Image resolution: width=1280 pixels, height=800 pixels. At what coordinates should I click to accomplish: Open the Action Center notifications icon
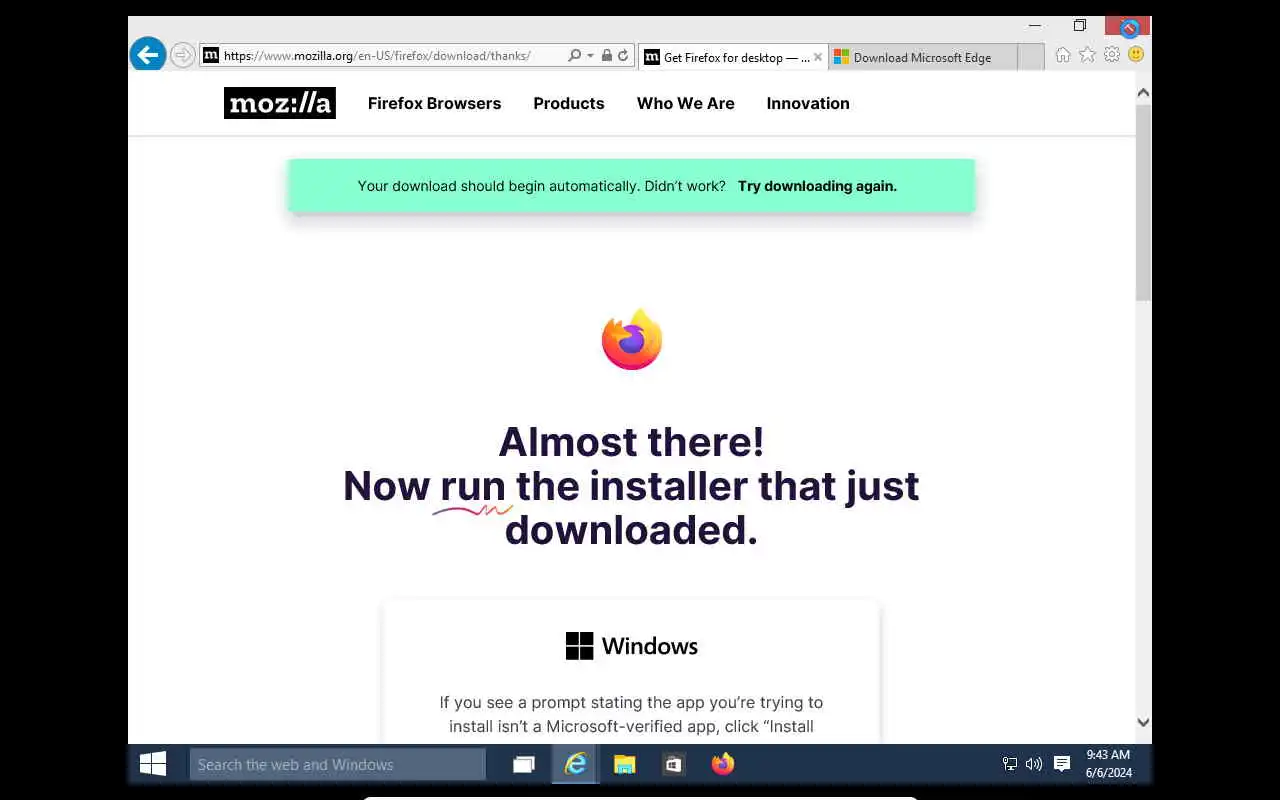(x=1062, y=765)
